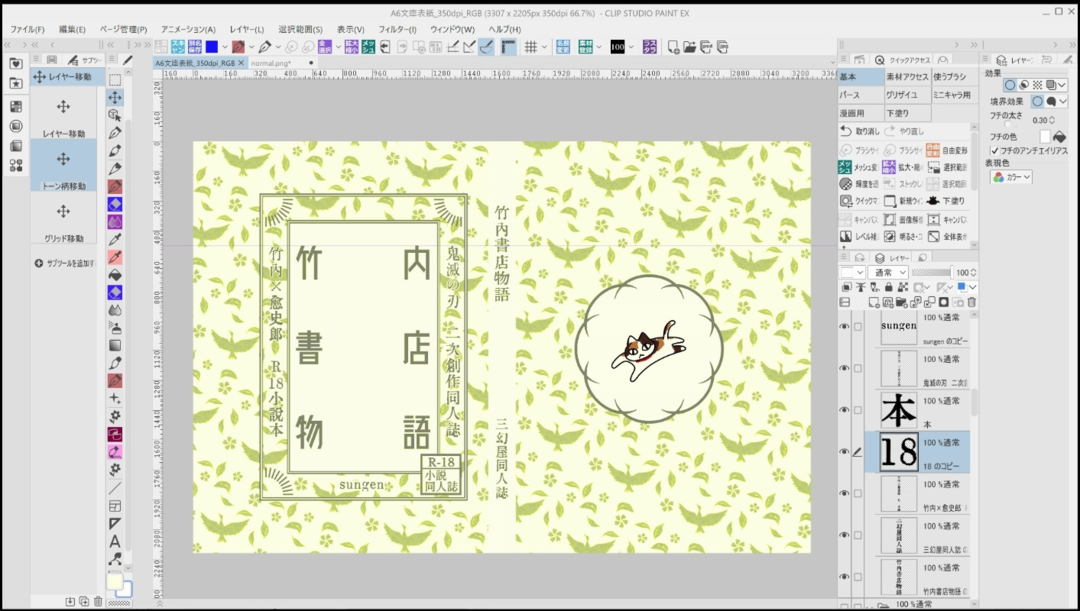This screenshot has height=611, width=1080.
Task: Choose the frame border panel tool
Action: tap(115, 506)
